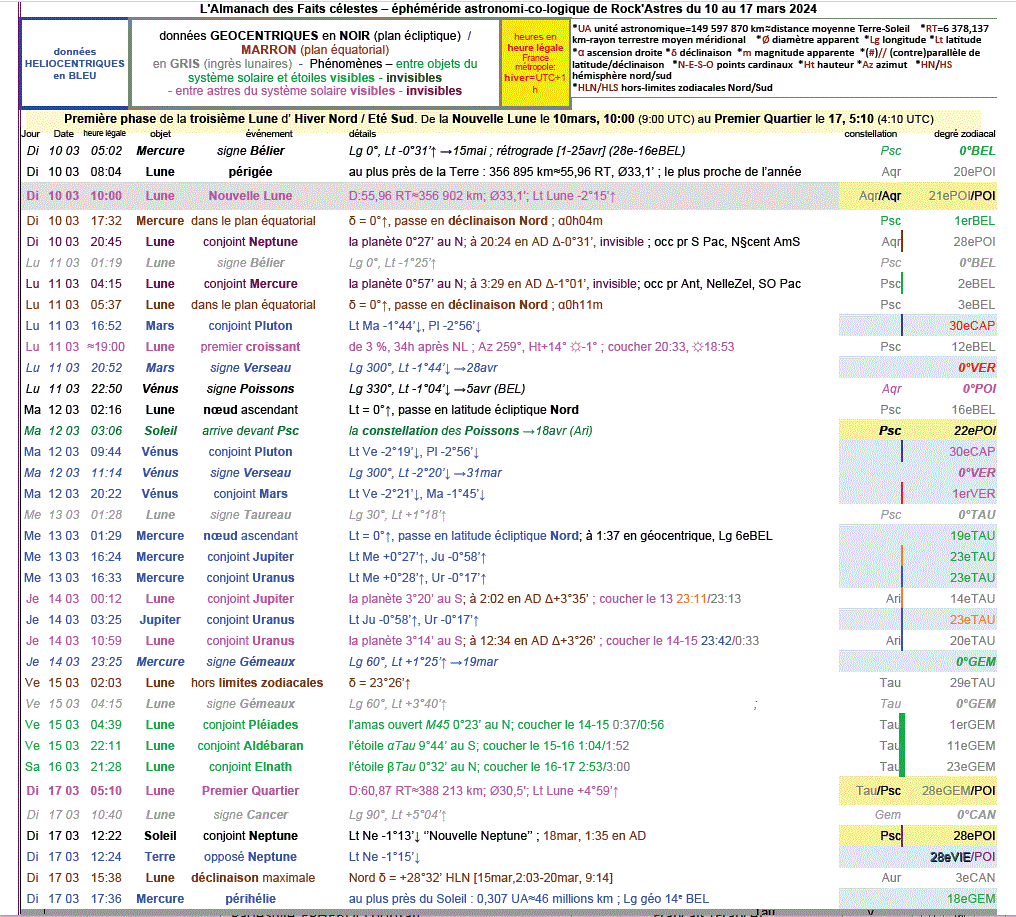
Task: Select 'de 3 %, 34h après NL' detail text
Action: coord(541,347)
